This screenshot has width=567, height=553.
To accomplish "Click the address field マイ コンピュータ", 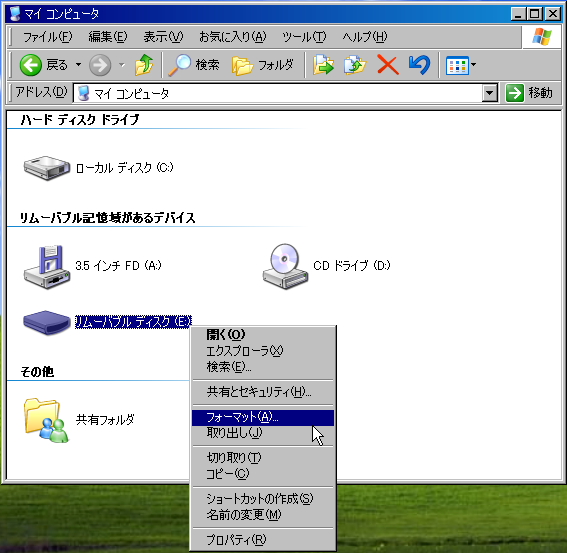I will (278, 93).
